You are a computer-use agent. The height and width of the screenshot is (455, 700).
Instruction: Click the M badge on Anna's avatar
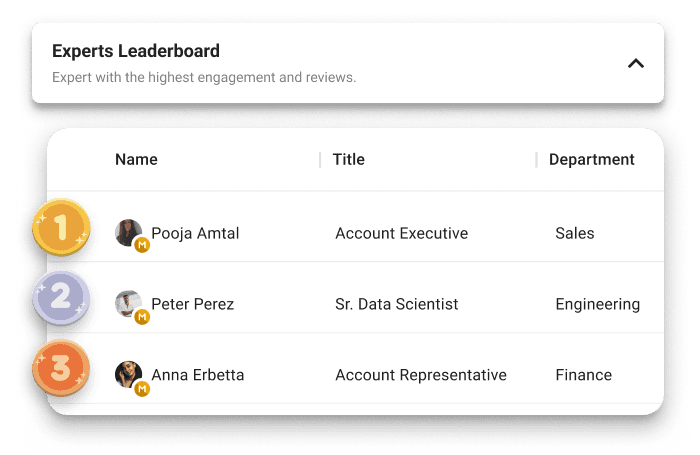(142, 388)
